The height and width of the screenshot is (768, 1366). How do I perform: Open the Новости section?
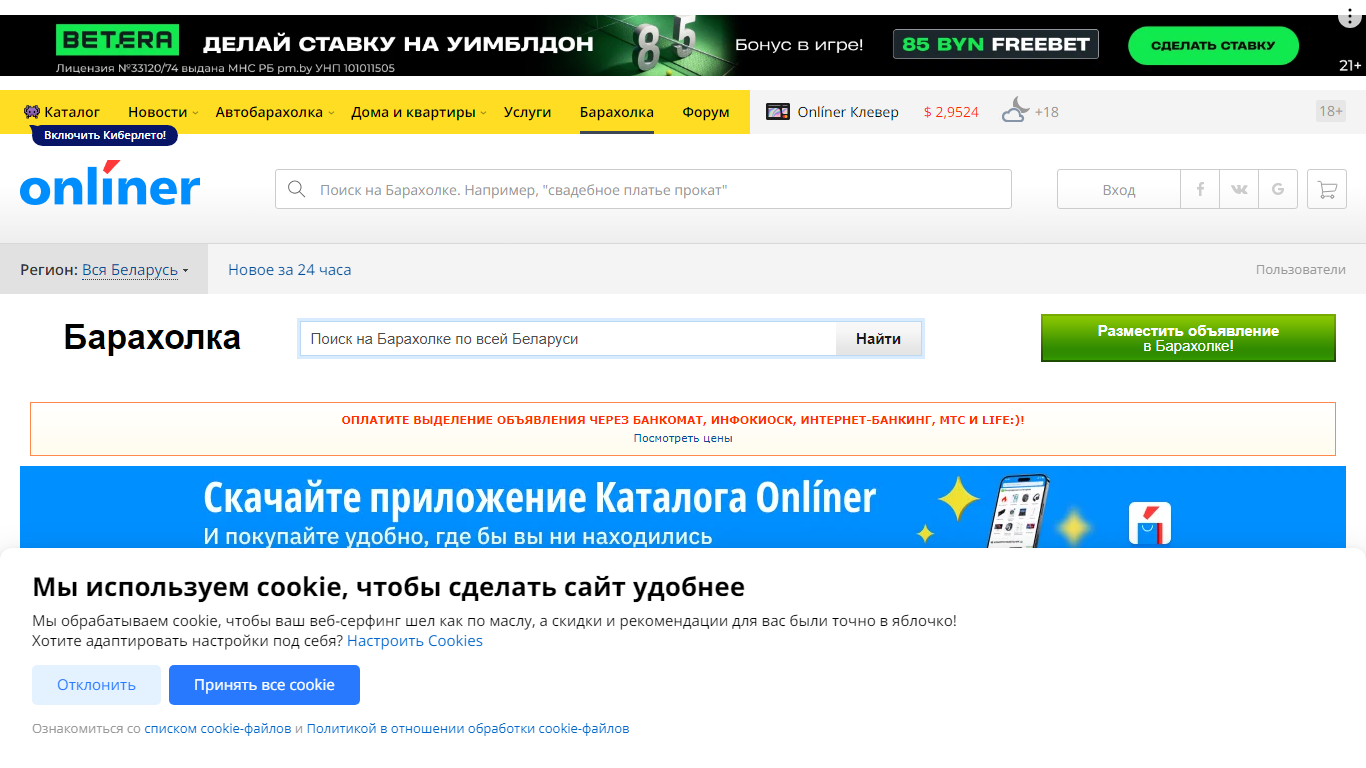pos(157,112)
